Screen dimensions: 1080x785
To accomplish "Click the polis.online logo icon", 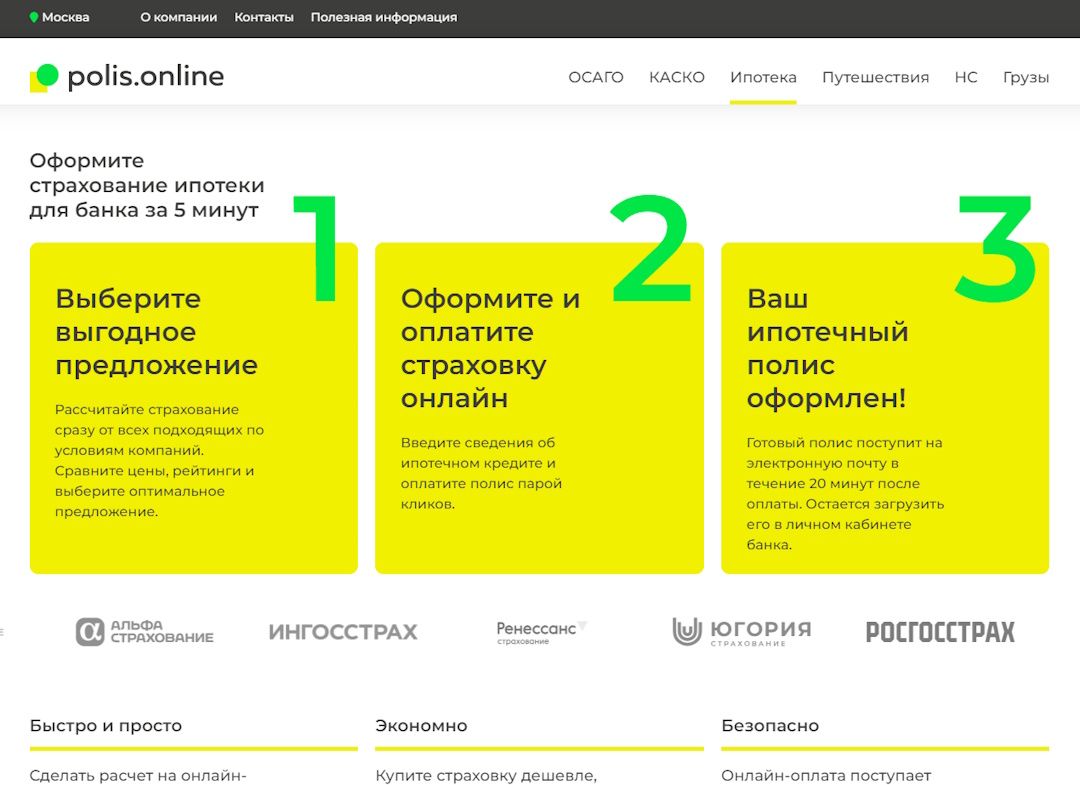I will coord(45,77).
